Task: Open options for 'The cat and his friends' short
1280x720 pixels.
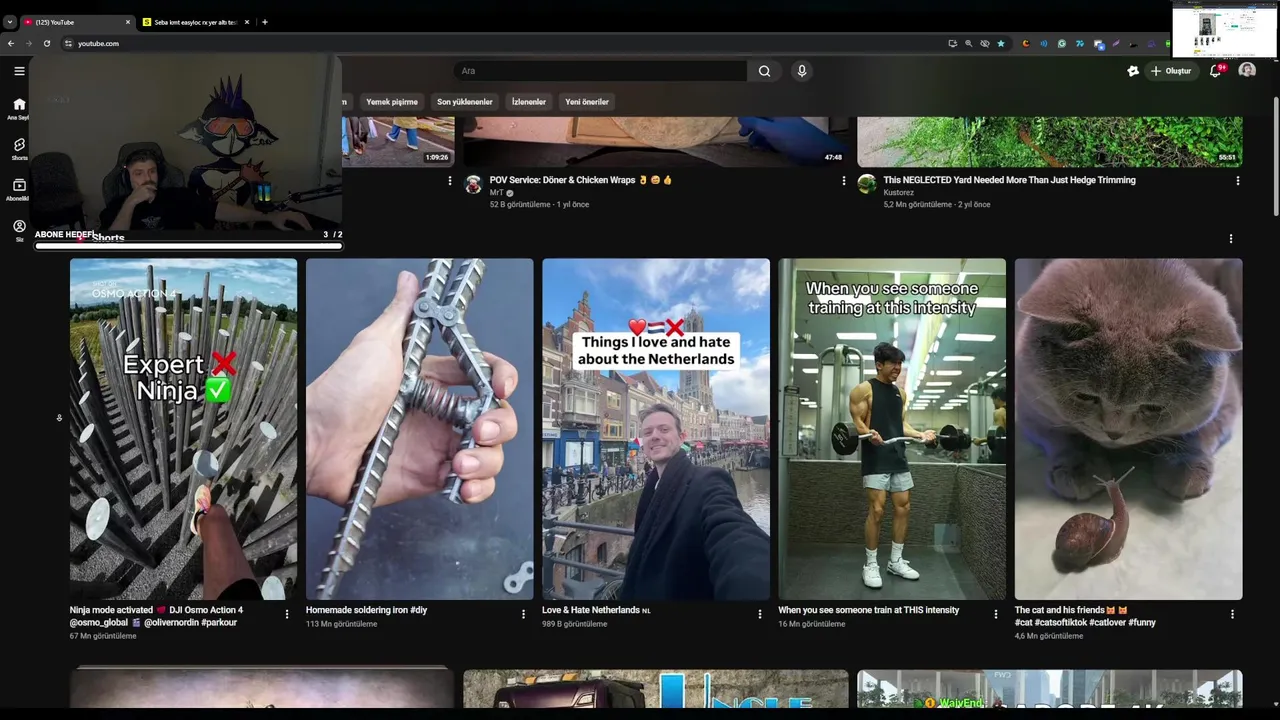Action: [x=1232, y=614]
